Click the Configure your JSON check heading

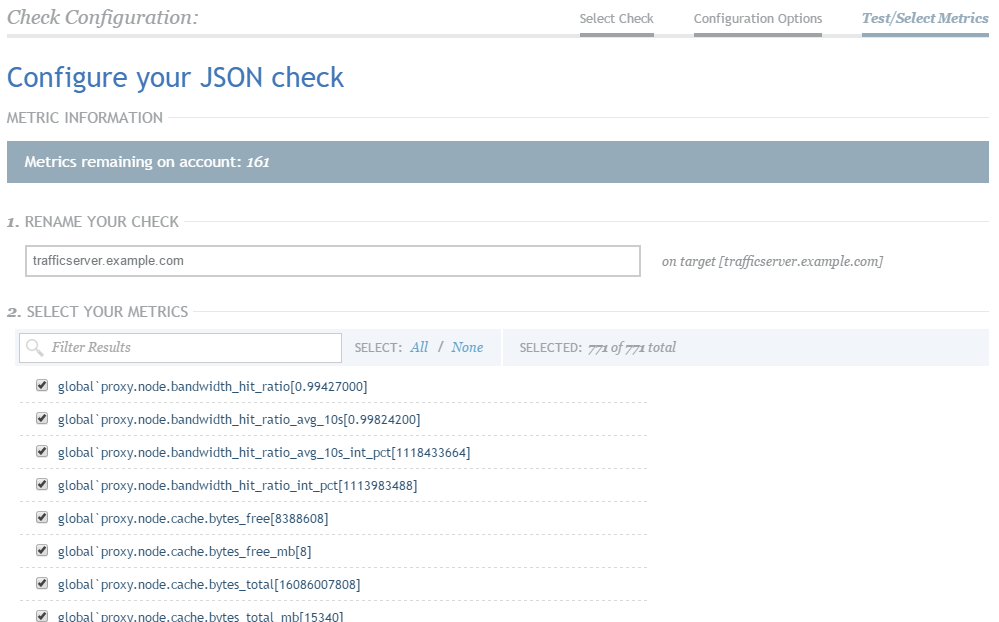tap(175, 78)
